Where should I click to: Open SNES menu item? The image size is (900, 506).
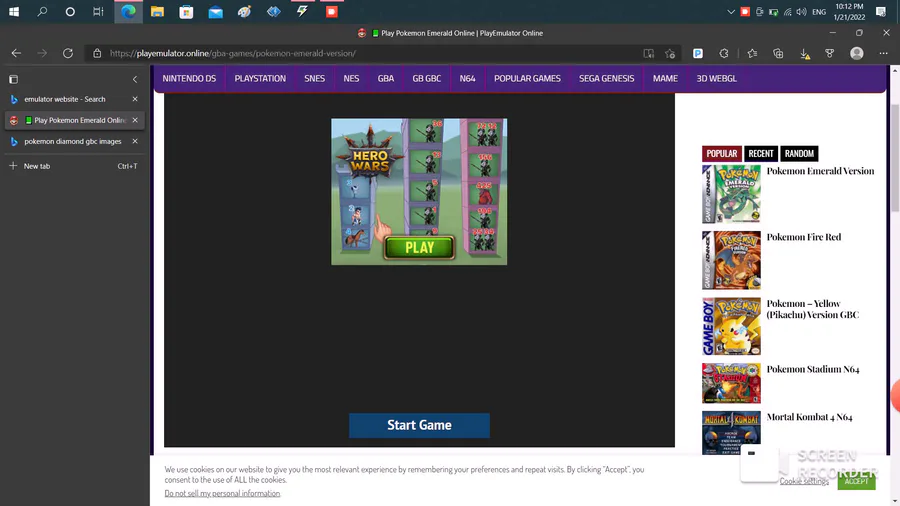point(315,79)
